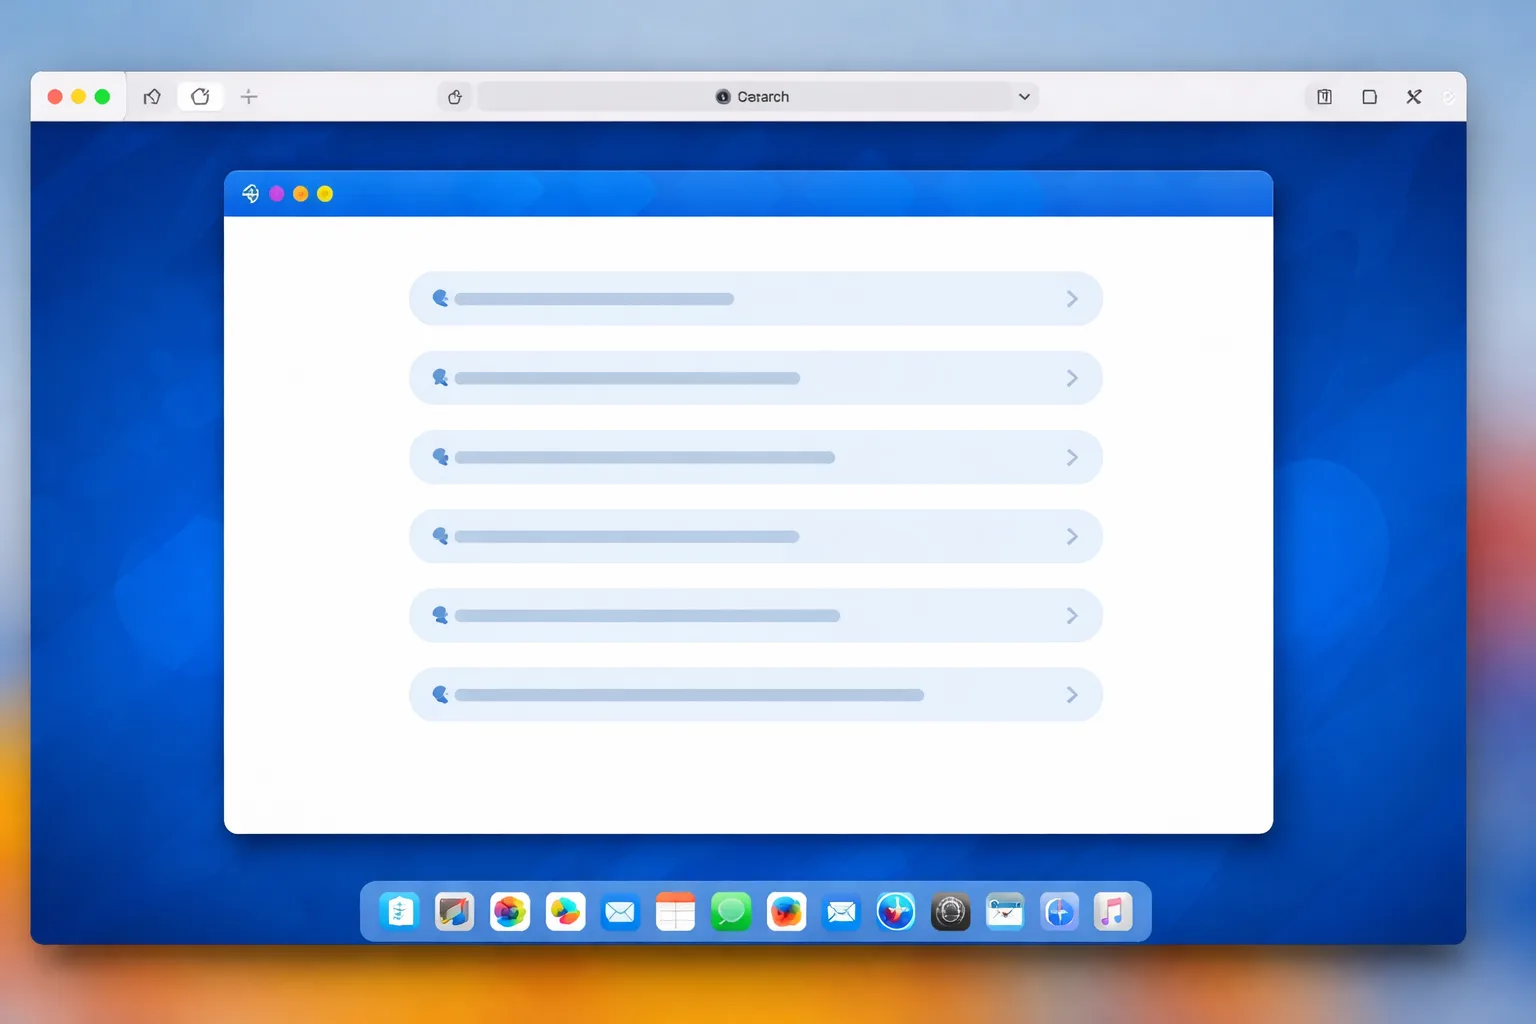Click the reload icon left of address bar
Viewport: 1536px width, 1024px height.
click(x=455, y=97)
